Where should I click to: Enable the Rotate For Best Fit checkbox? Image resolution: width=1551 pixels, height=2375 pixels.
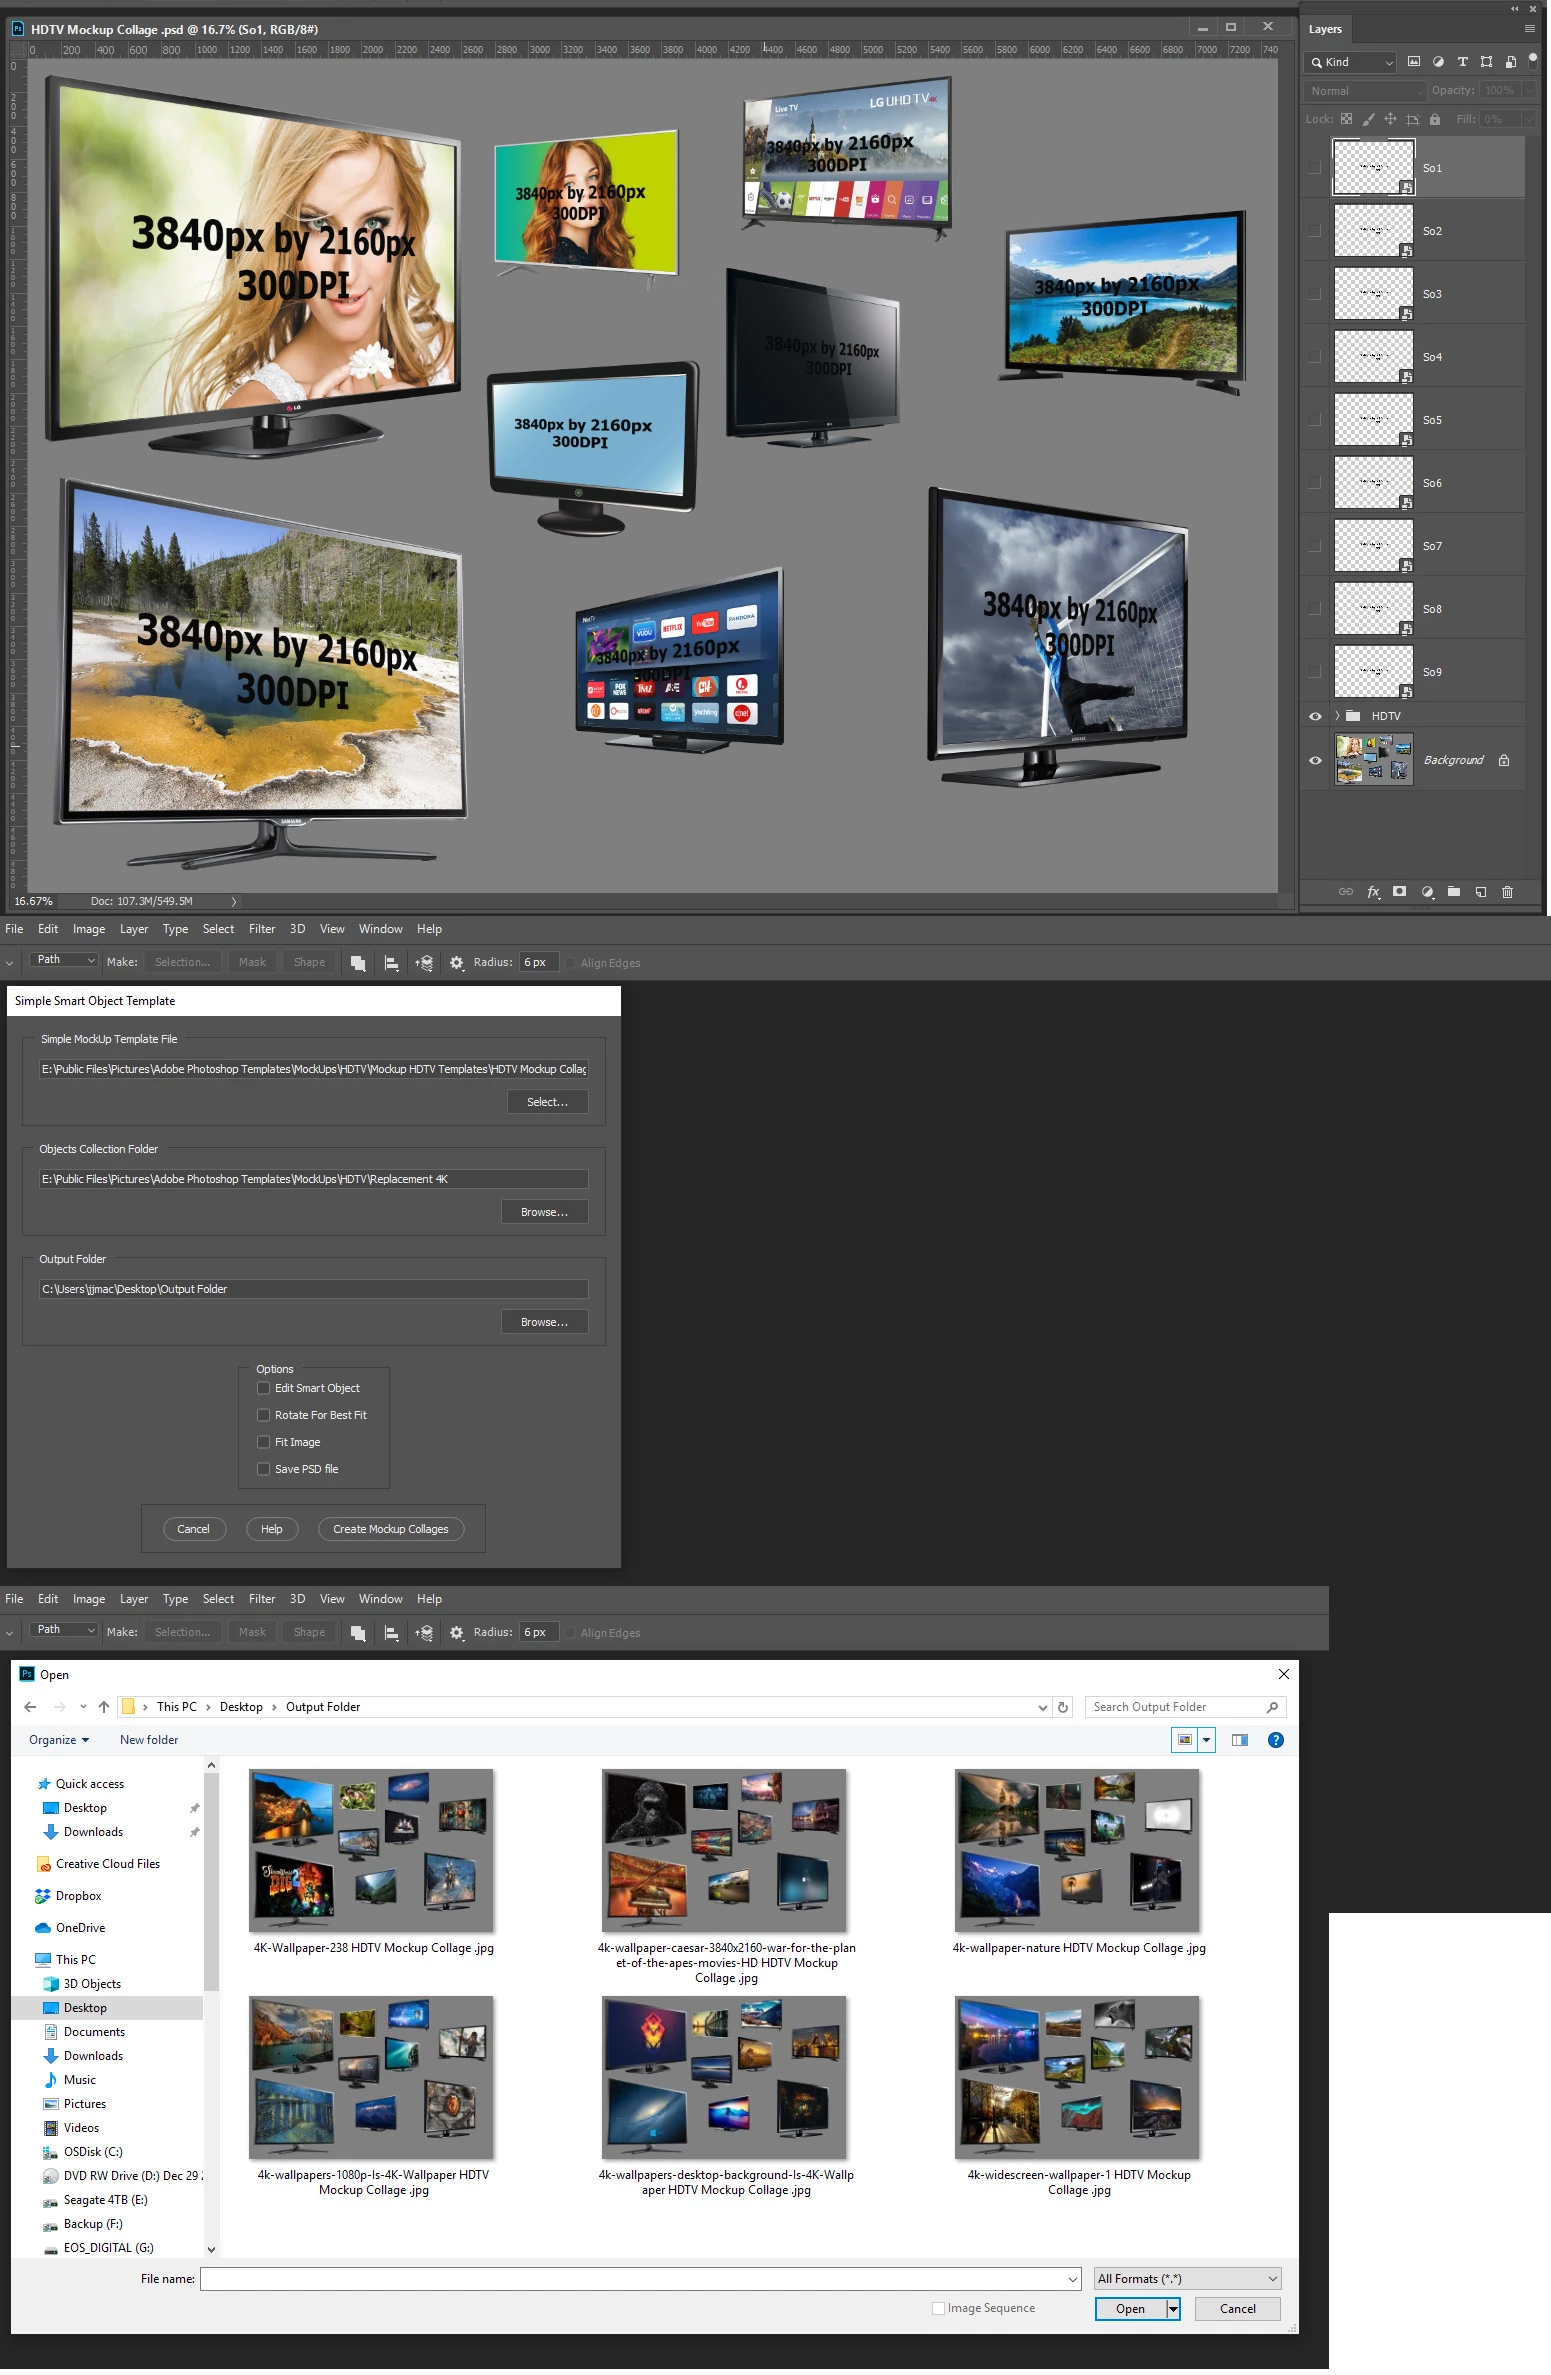pos(264,1415)
